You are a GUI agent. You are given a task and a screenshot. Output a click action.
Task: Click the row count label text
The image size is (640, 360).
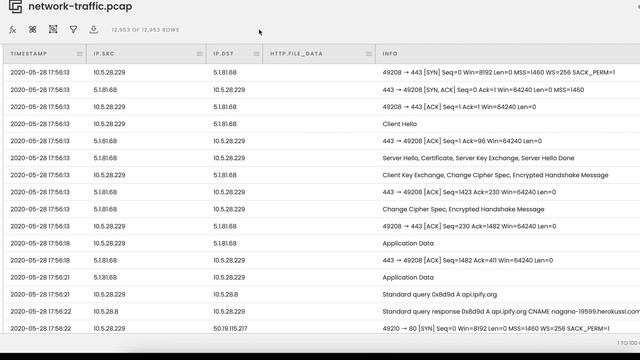pyautogui.click(x=145, y=30)
